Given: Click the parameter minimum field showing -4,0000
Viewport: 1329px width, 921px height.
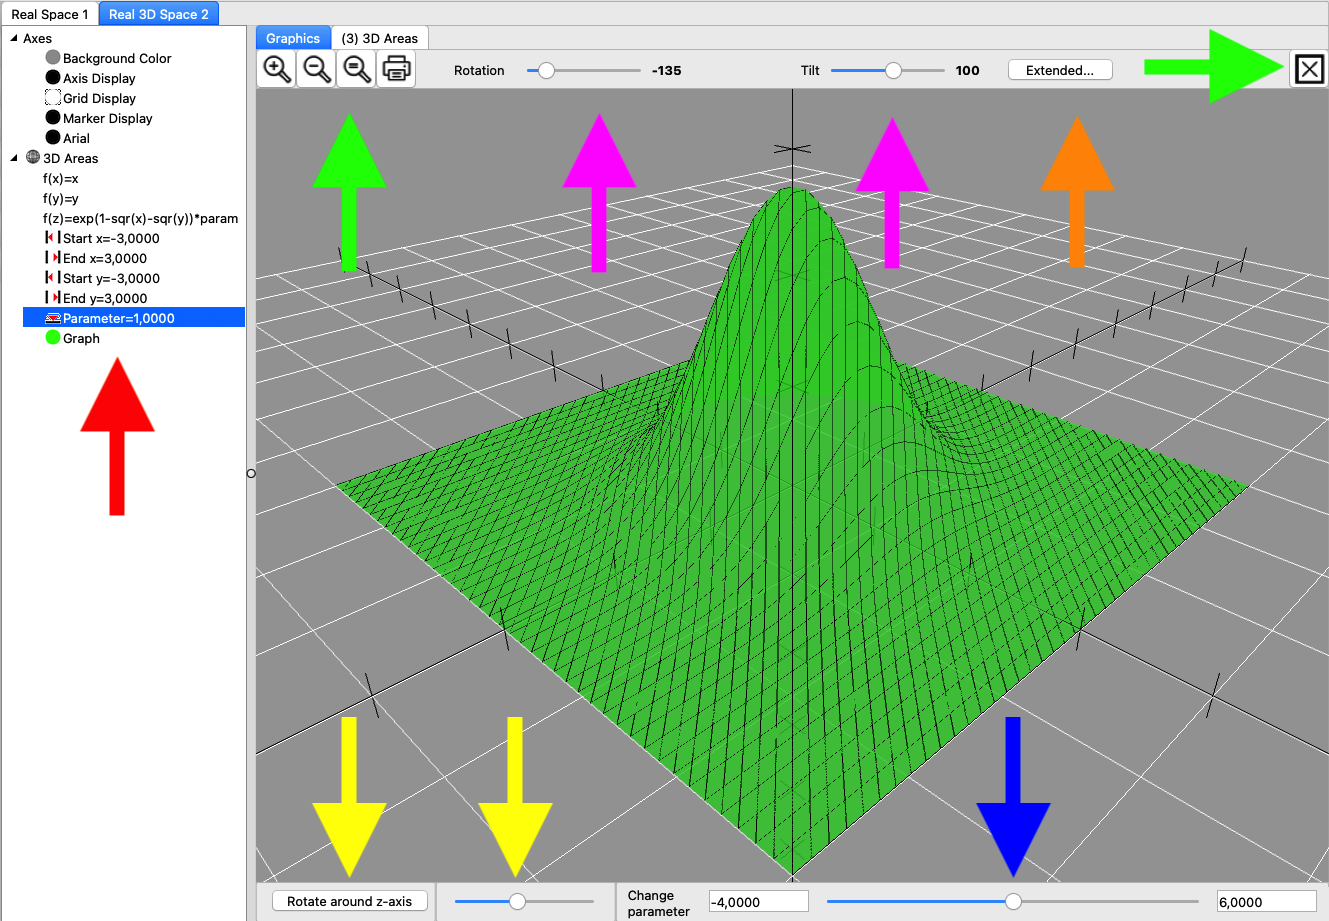Looking at the screenshot, I should click(x=758, y=902).
